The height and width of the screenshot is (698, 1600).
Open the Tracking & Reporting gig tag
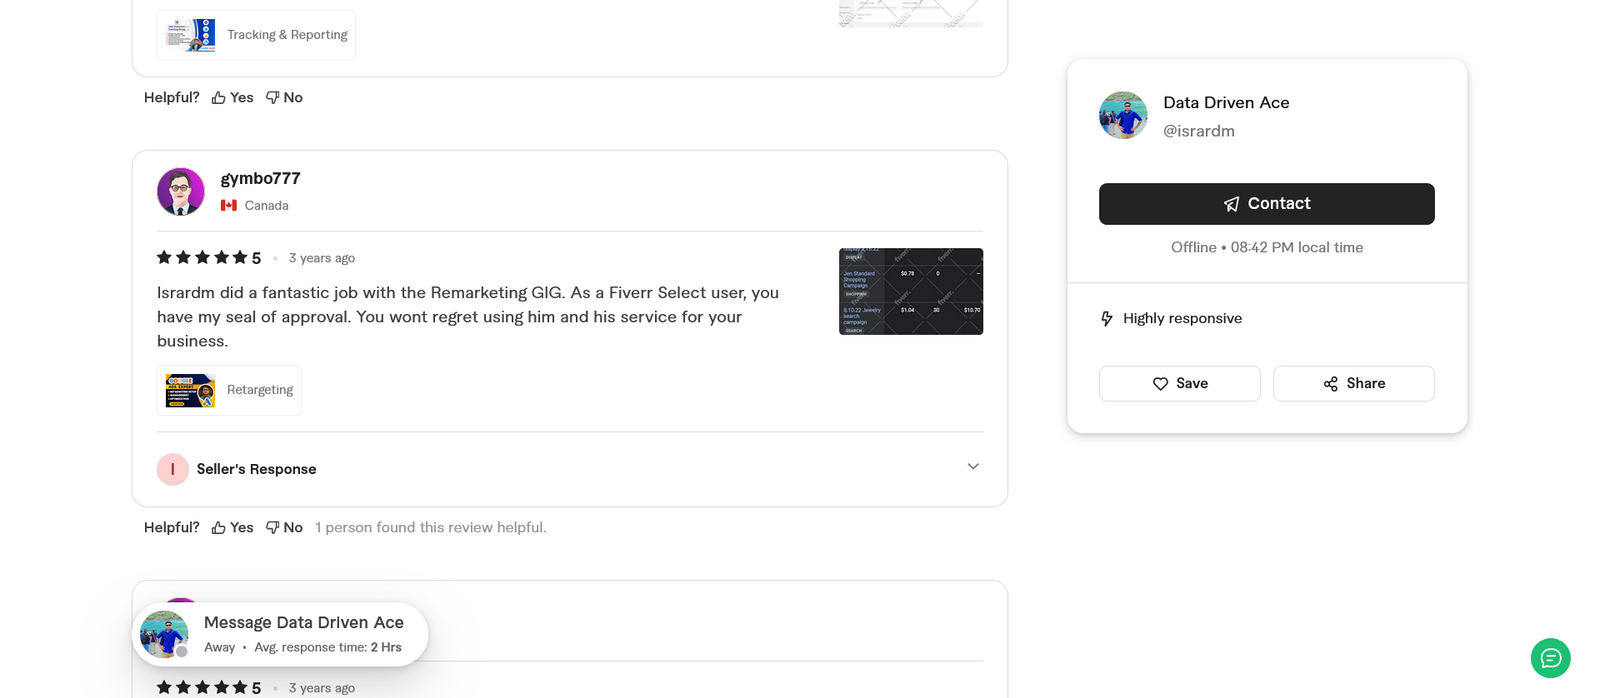point(255,34)
